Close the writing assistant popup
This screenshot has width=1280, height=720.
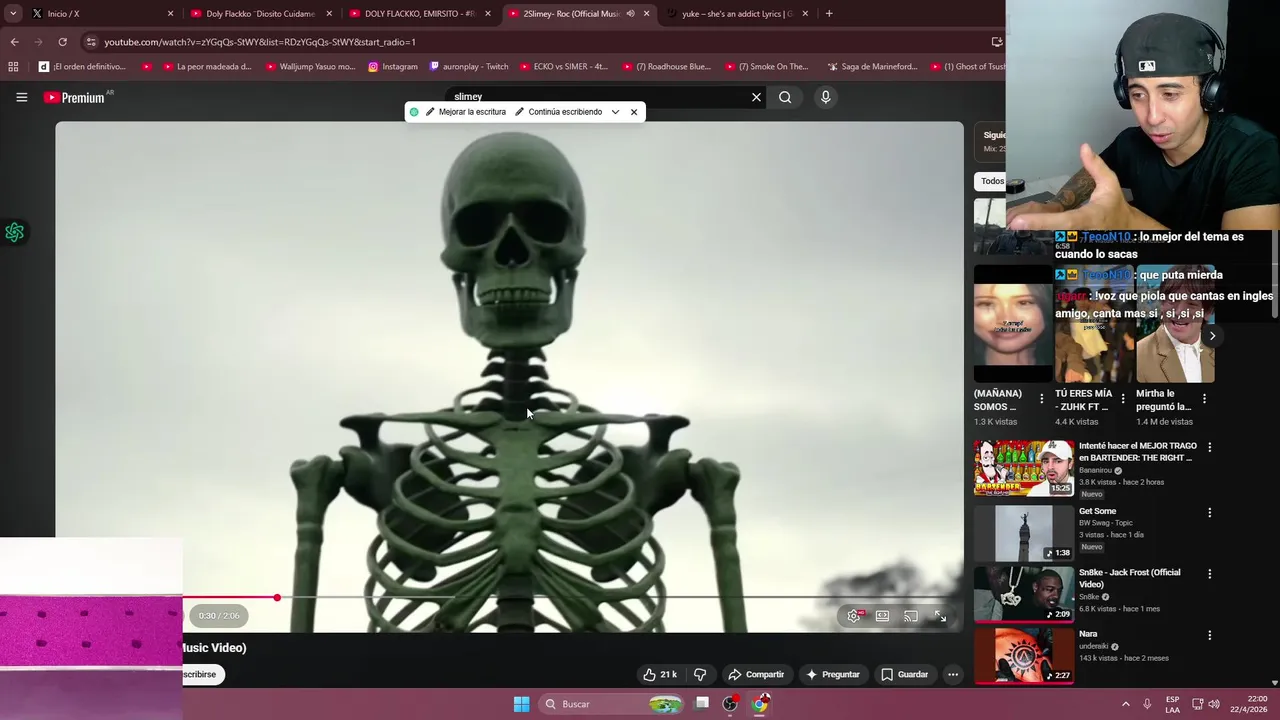[x=633, y=112]
